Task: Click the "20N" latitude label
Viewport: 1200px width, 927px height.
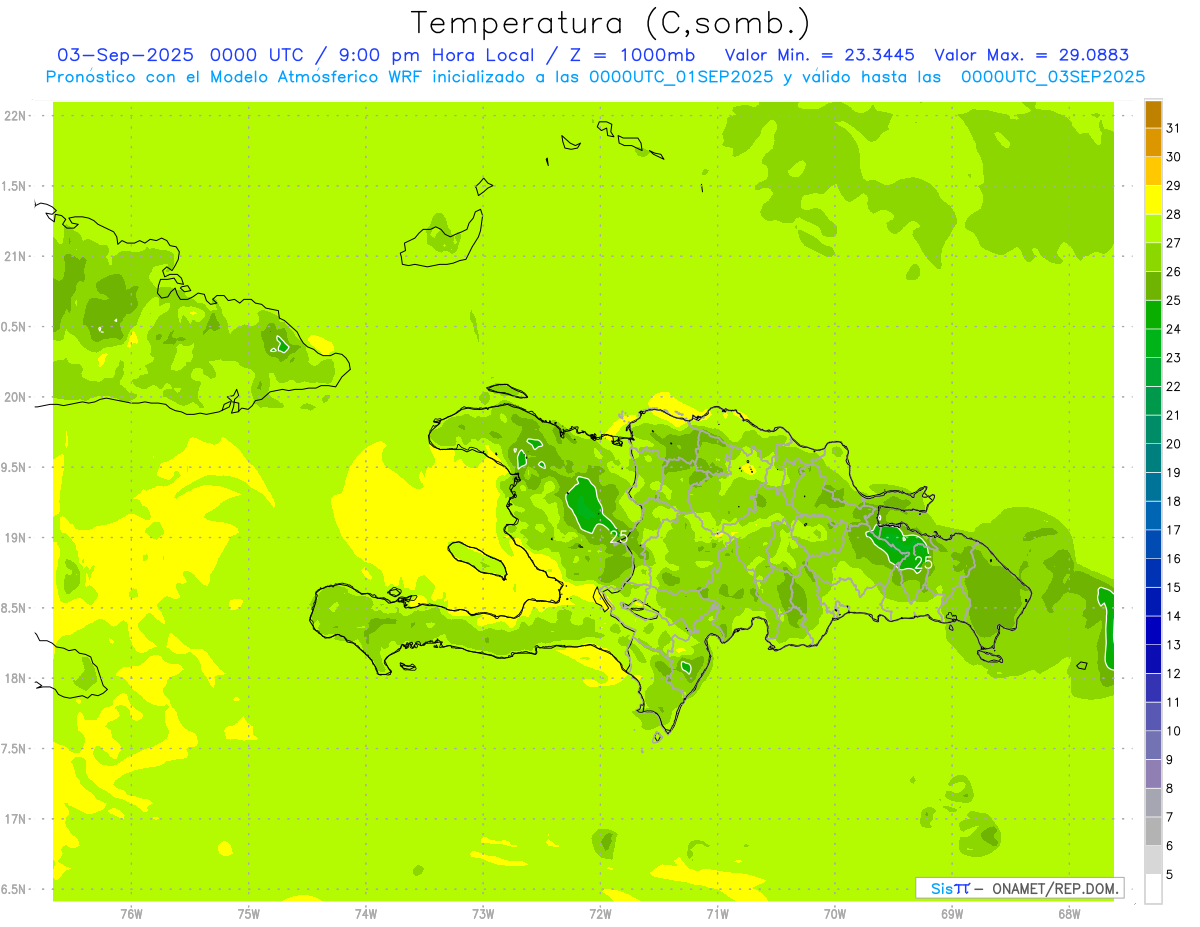Action: point(15,397)
